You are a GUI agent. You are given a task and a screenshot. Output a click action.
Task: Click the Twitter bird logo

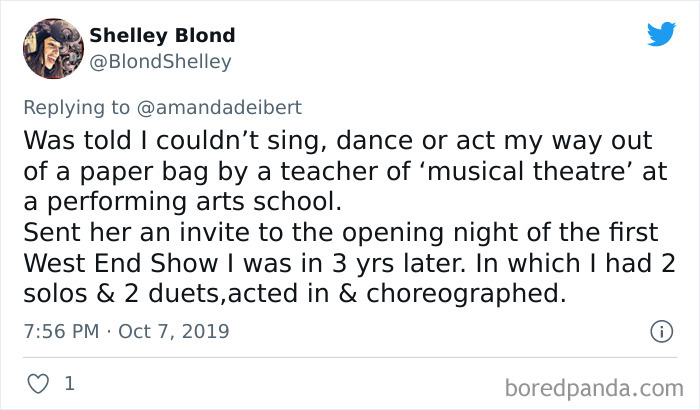pos(661,35)
